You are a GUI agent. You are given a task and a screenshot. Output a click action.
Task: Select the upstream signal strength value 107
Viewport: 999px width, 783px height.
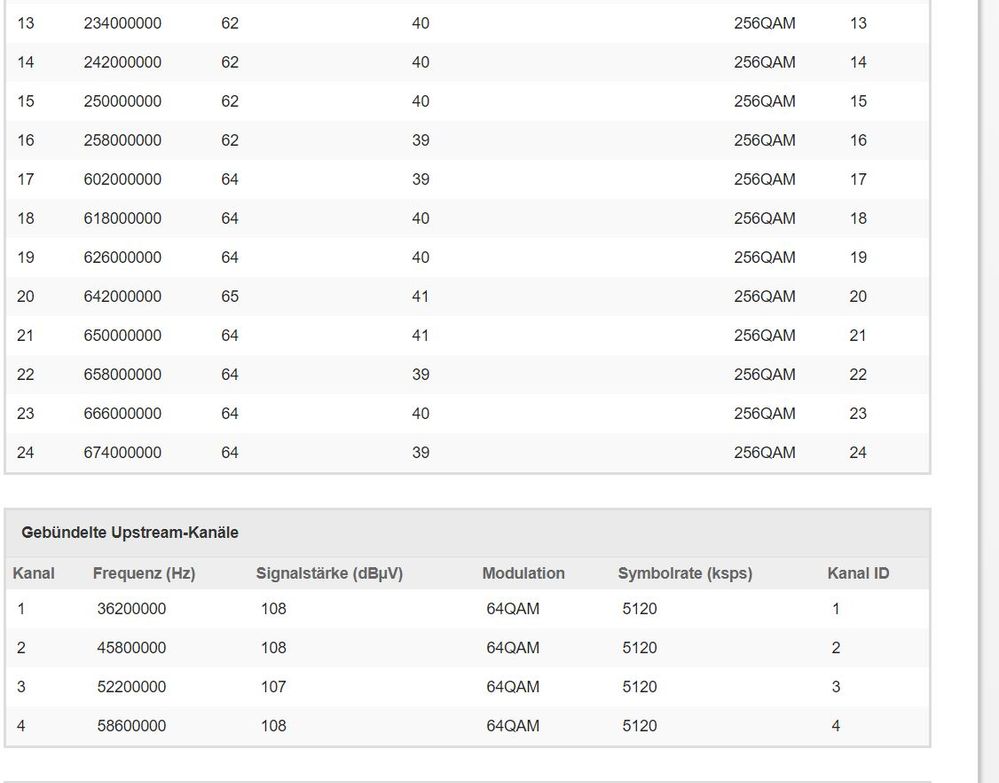(273, 686)
